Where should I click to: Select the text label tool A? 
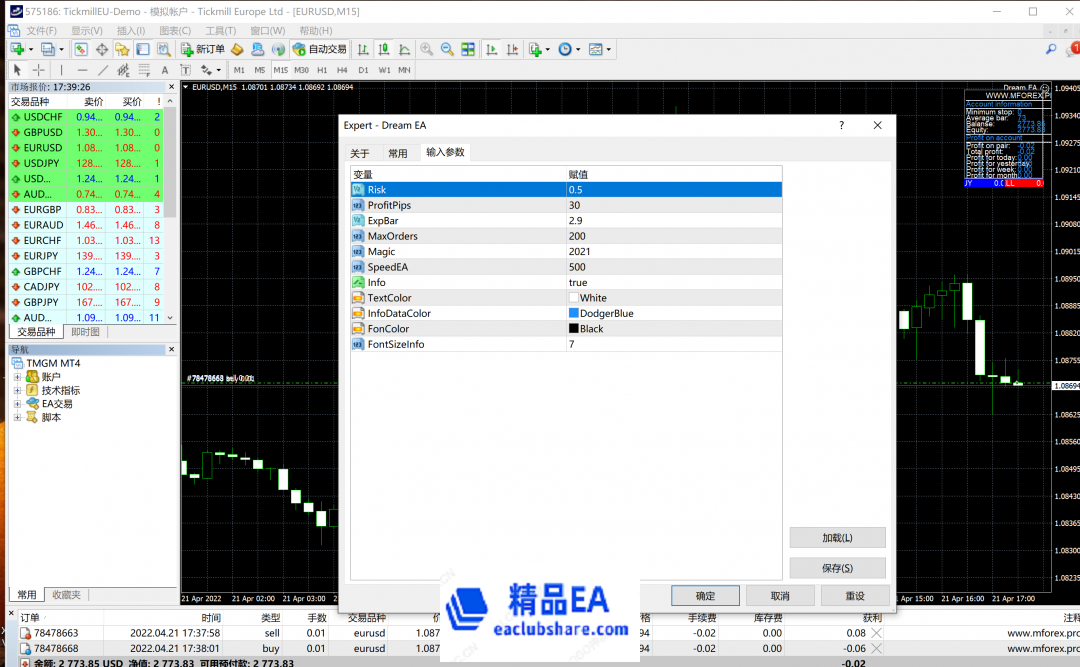tap(164, 70)
